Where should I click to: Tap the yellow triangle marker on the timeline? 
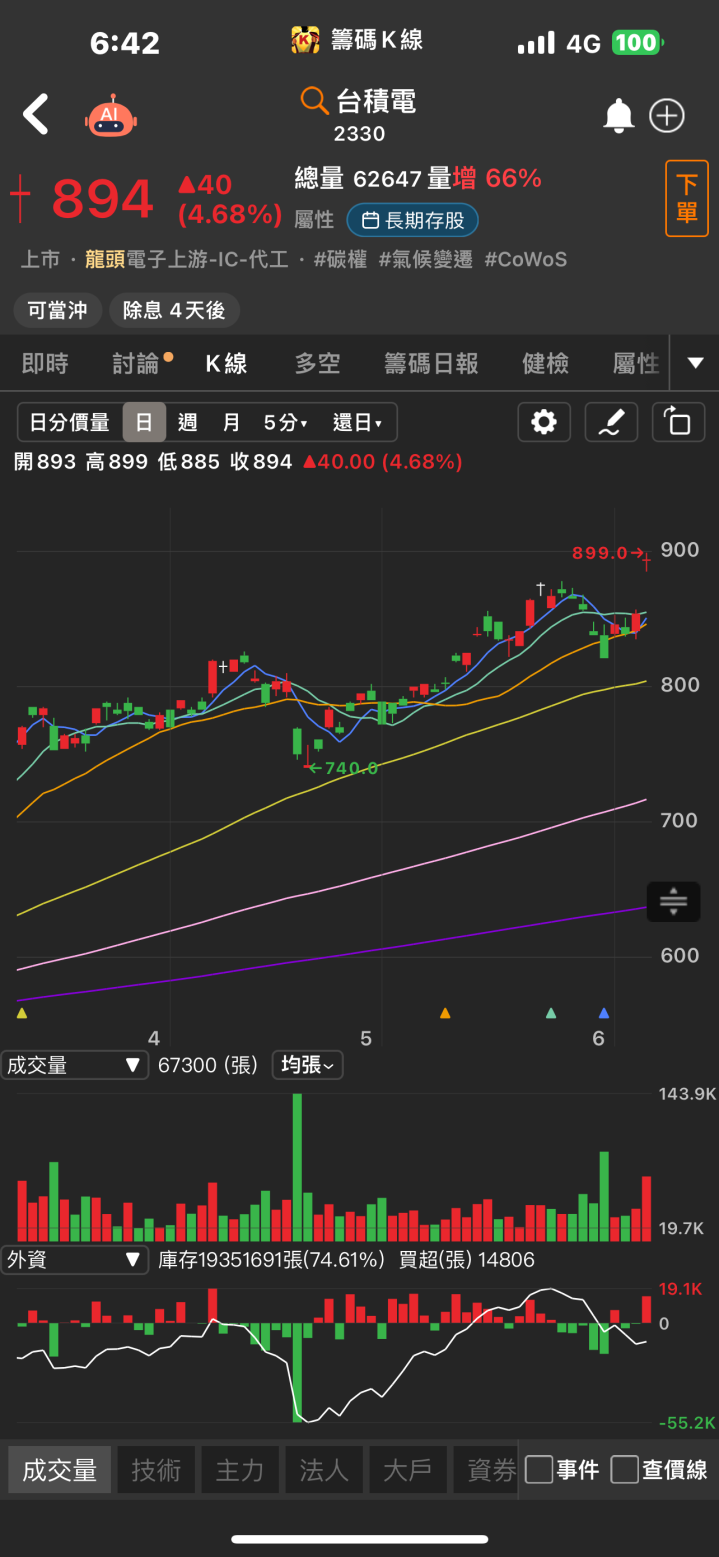tap(22, 1013)
